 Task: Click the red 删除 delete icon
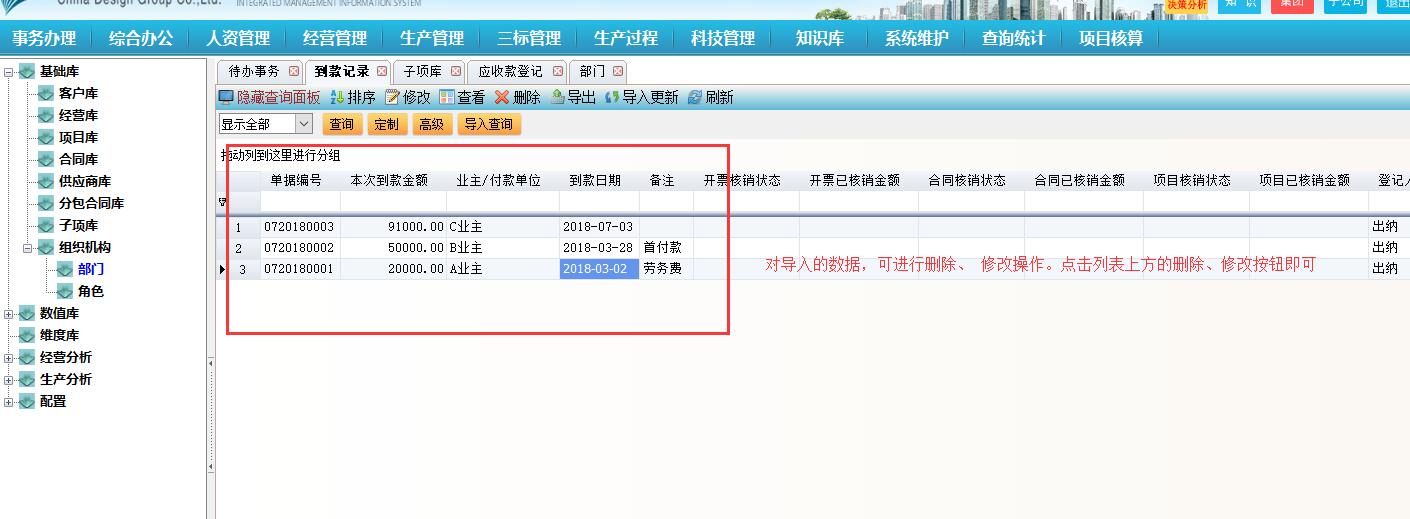502,97
